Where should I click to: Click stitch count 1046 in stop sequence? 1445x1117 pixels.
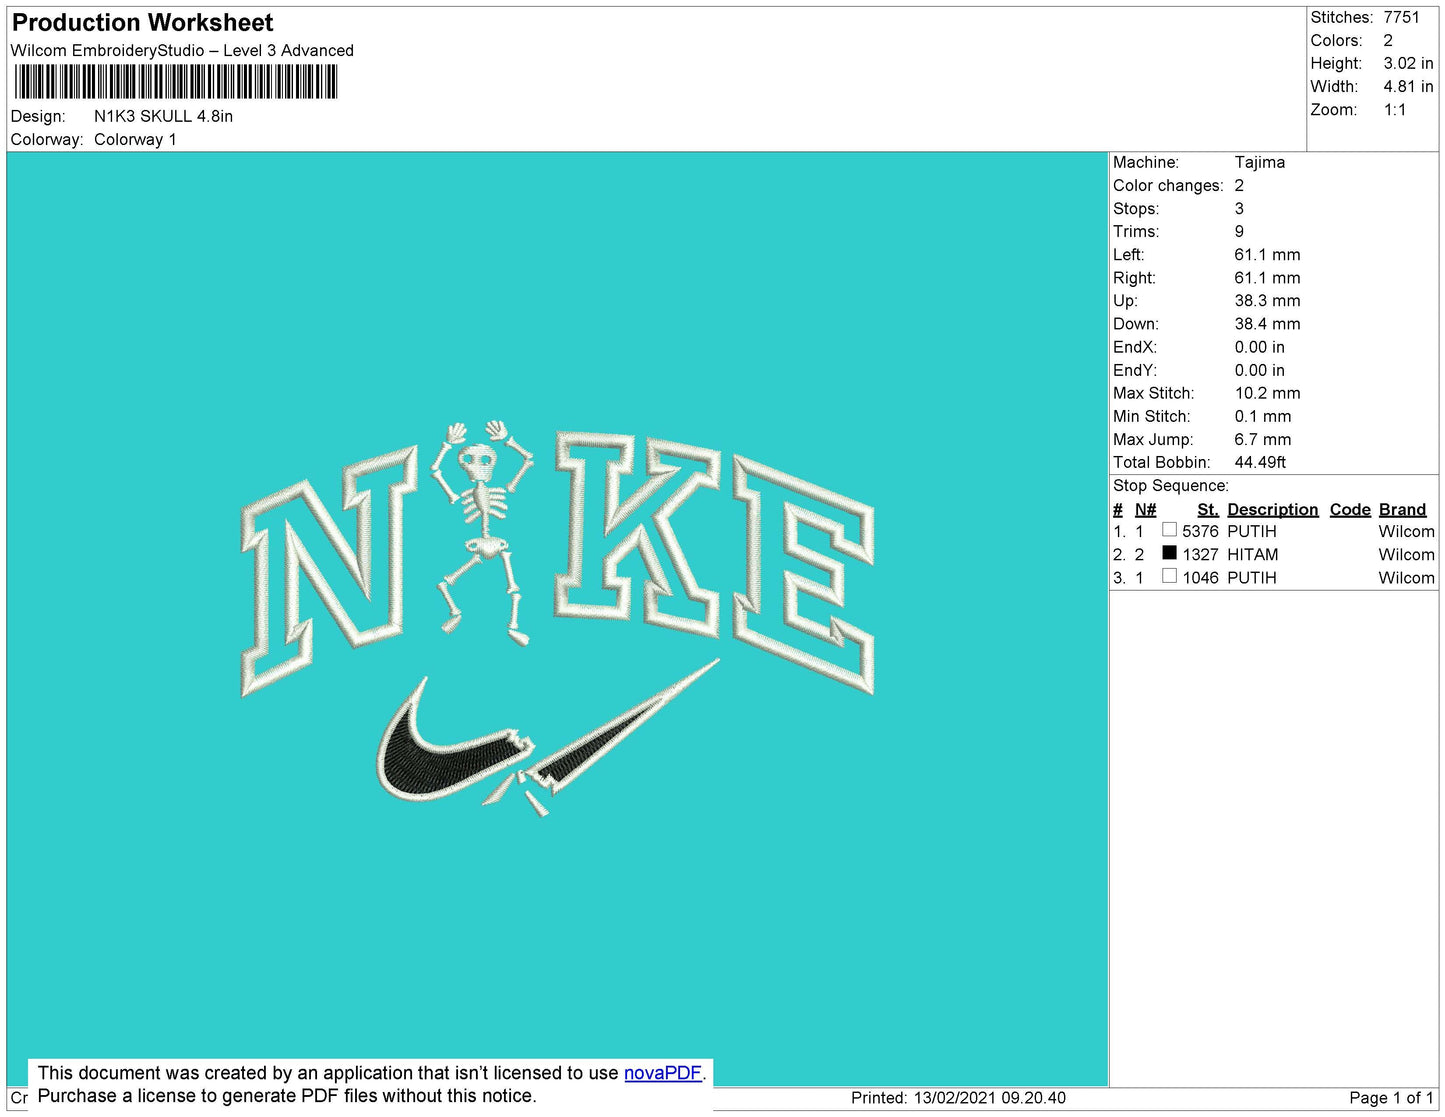1200,577
